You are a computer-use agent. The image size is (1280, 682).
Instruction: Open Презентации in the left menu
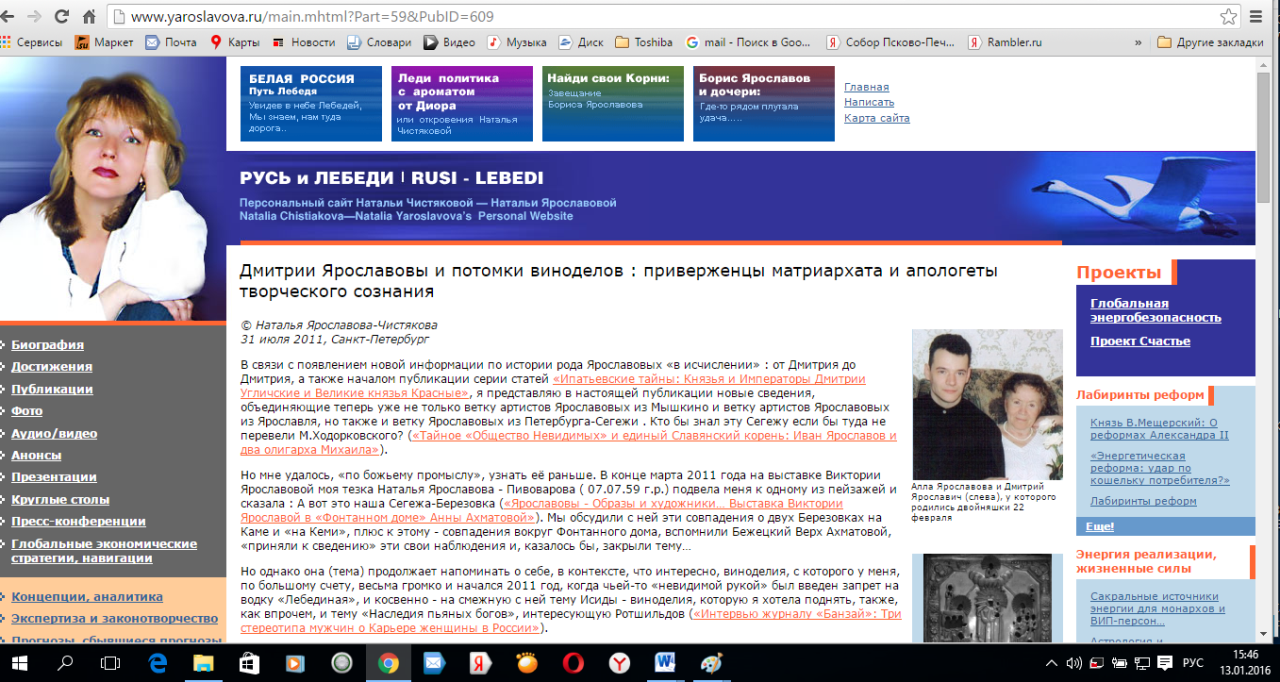point(54,477)
